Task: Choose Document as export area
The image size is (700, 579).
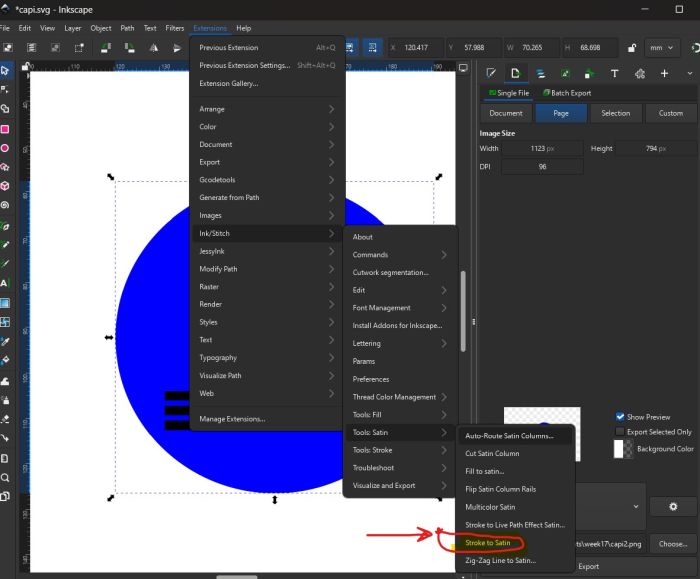Action: [506, 113]
